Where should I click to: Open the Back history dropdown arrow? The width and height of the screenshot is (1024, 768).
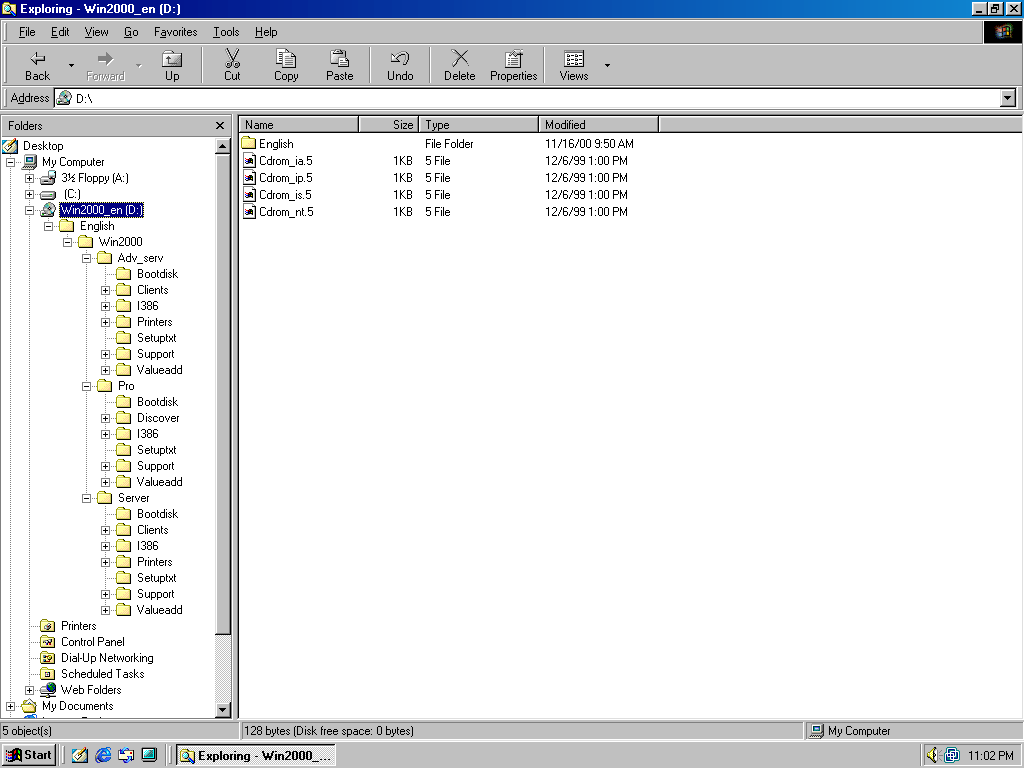[x=71, y=65]
